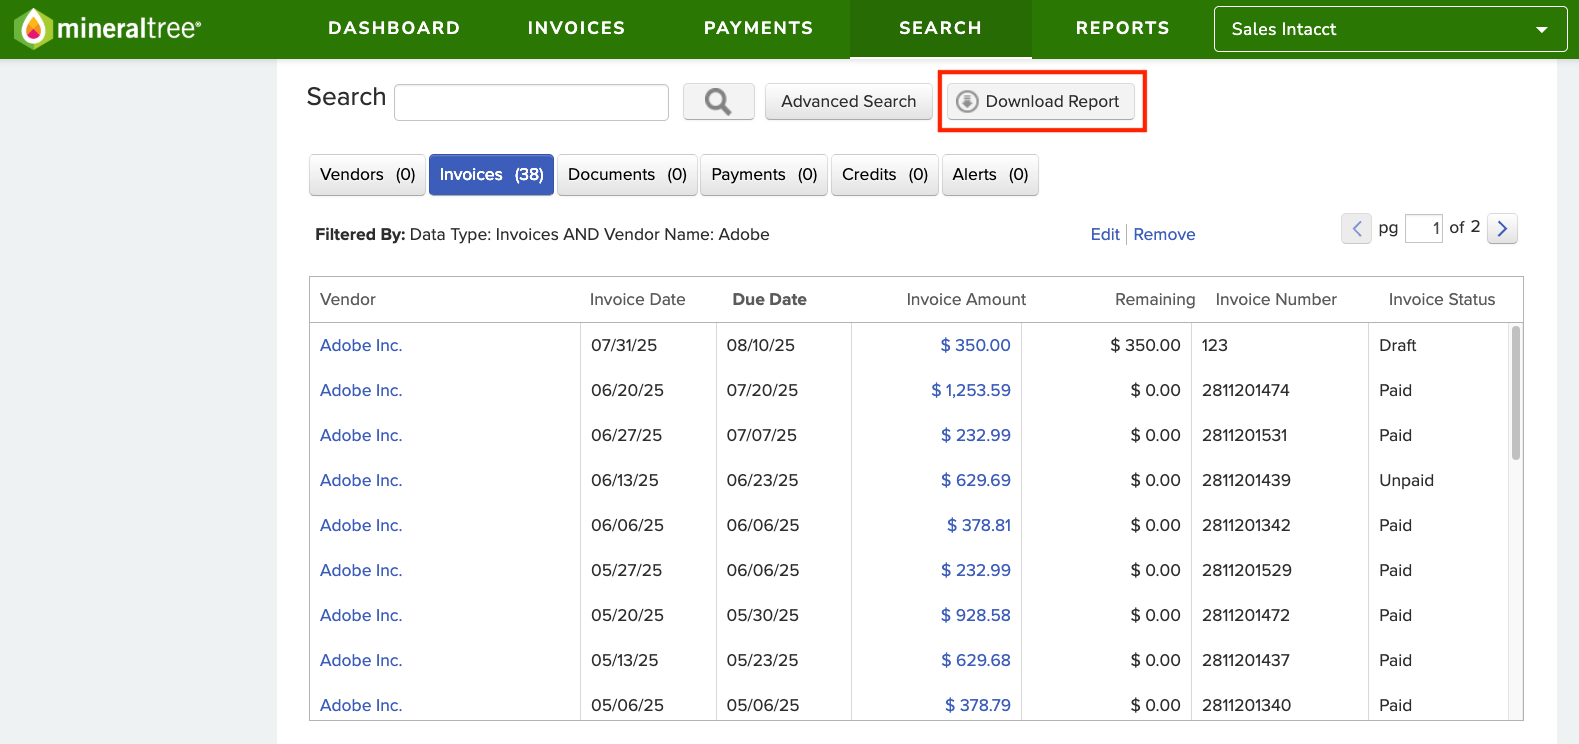1579x744 pixels.
Task: Switch to the Credits (0) tab
Action: point(884,175)
